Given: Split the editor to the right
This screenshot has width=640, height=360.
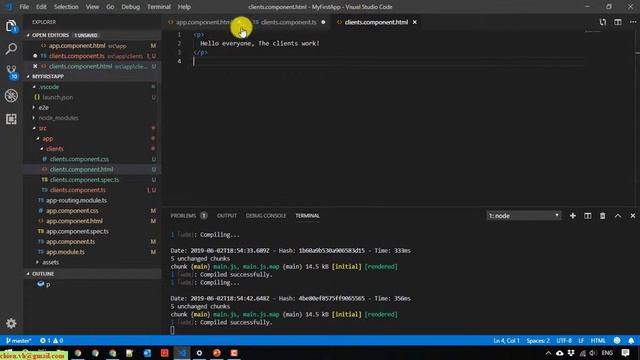Looking at the screenshot, I should pyautogui.click(x=618, y=22).
